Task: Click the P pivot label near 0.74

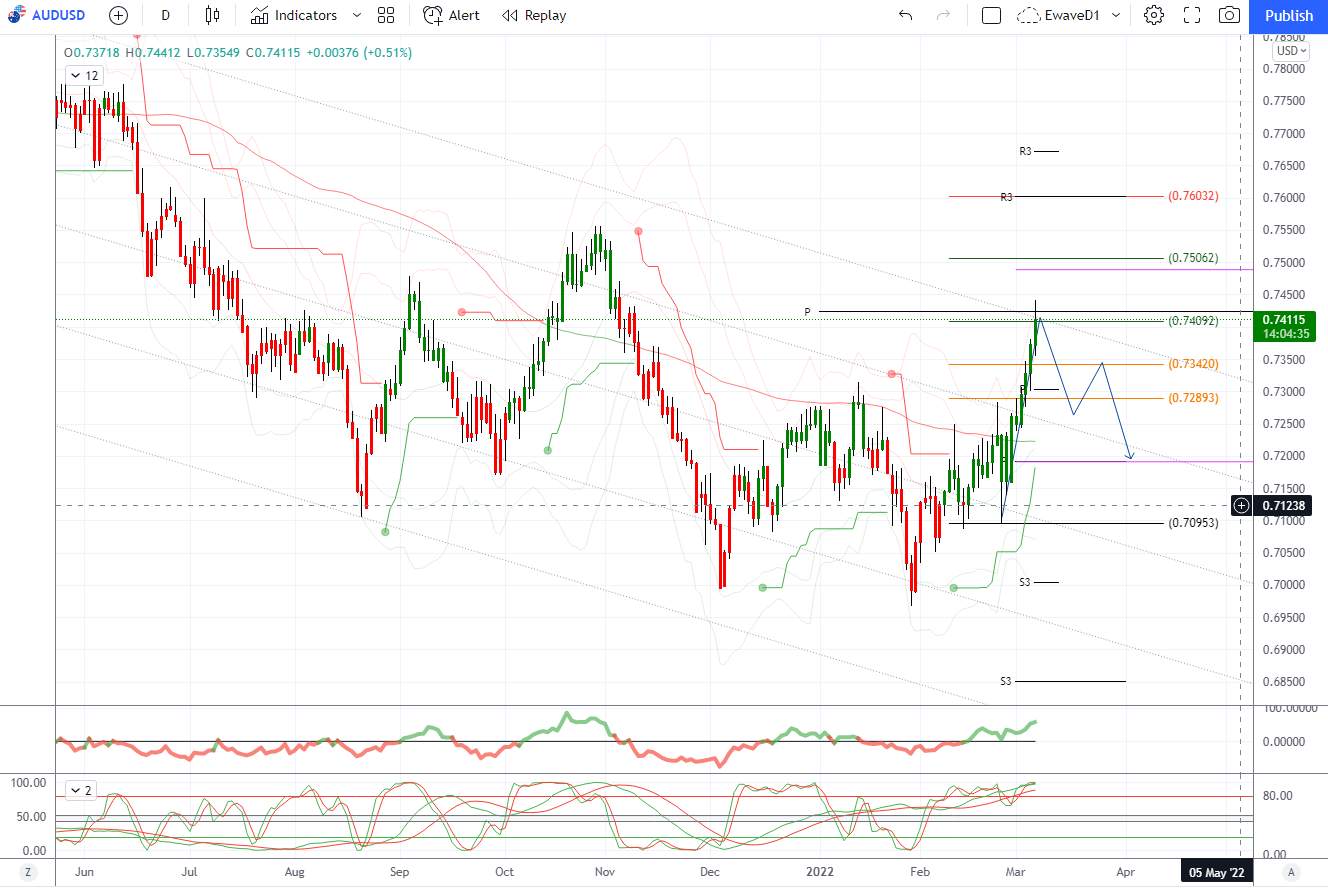Action: [807, 312]
